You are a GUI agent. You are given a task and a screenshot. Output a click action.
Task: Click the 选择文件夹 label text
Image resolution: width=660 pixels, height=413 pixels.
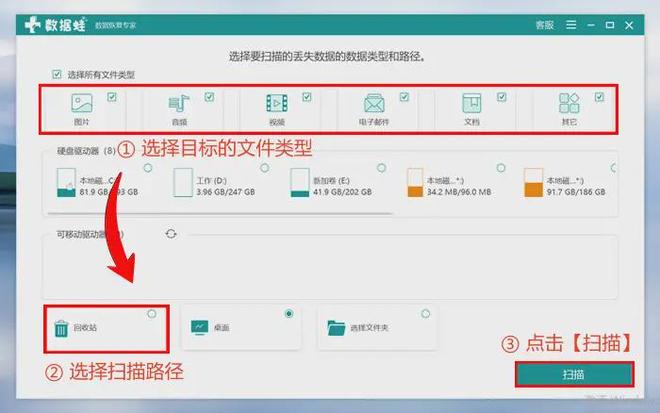pos(369,328)
